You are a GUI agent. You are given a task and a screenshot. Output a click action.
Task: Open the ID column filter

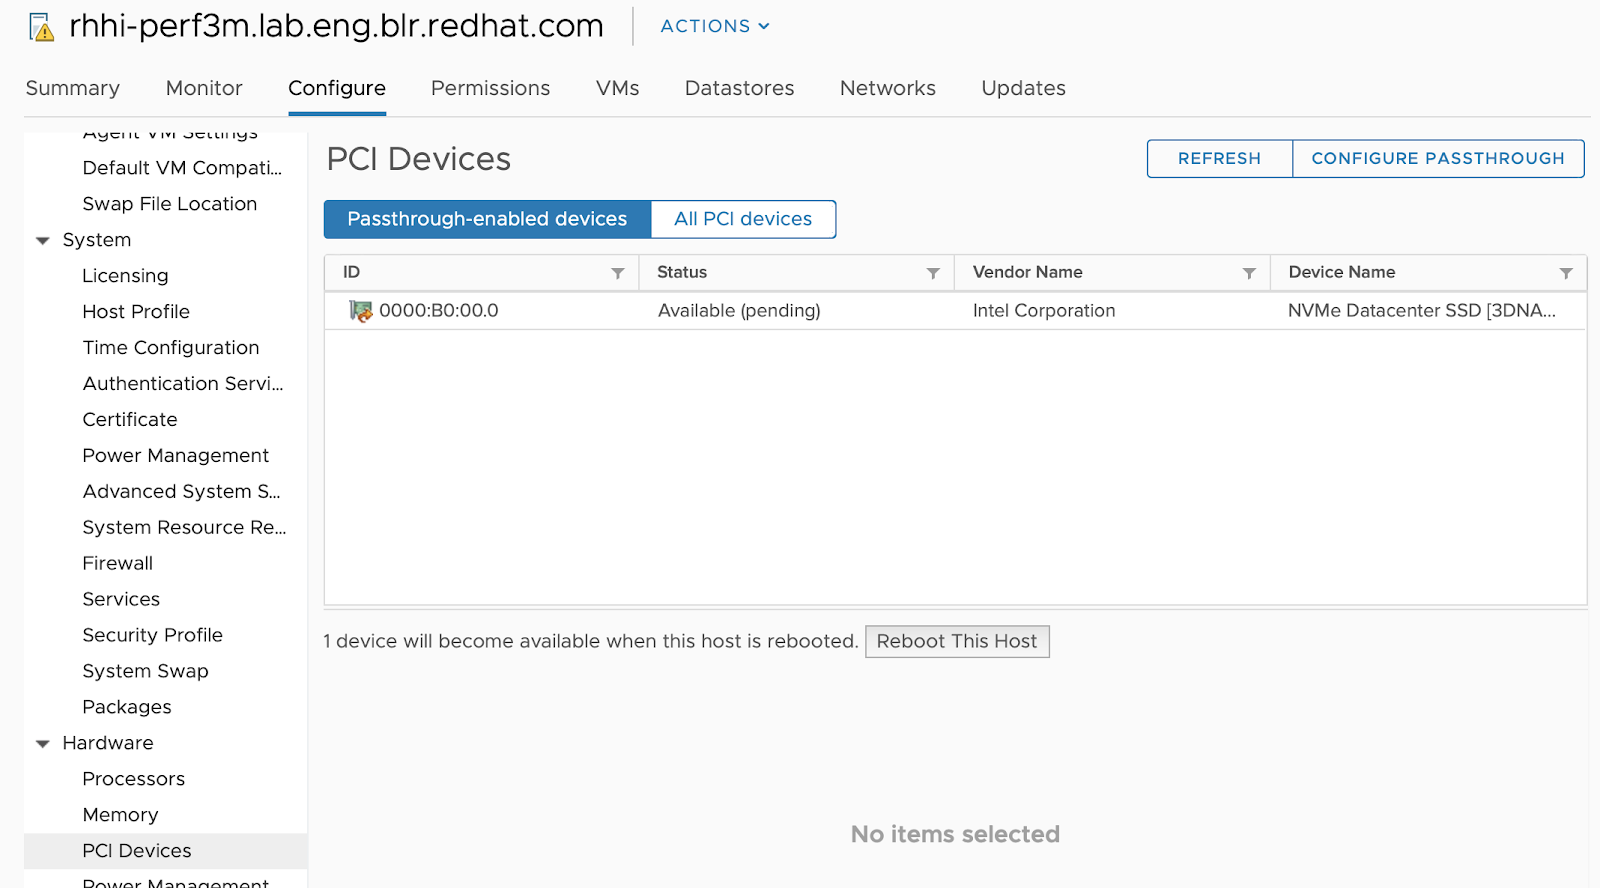(618, 273)
